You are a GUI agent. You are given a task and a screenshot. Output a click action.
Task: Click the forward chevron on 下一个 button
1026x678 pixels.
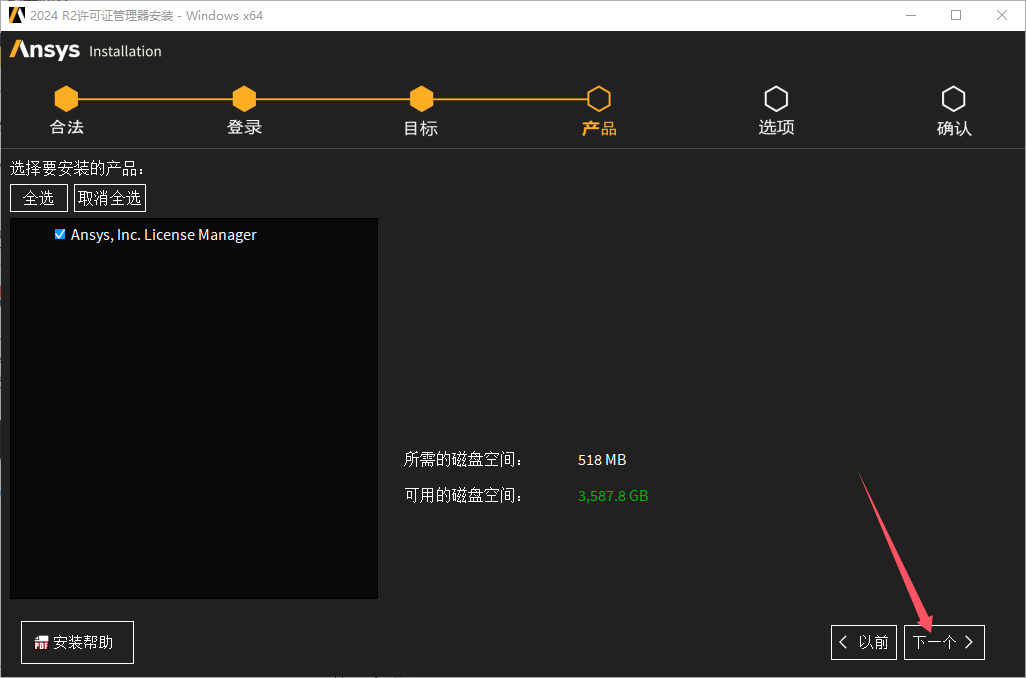[x=968, y=642]
